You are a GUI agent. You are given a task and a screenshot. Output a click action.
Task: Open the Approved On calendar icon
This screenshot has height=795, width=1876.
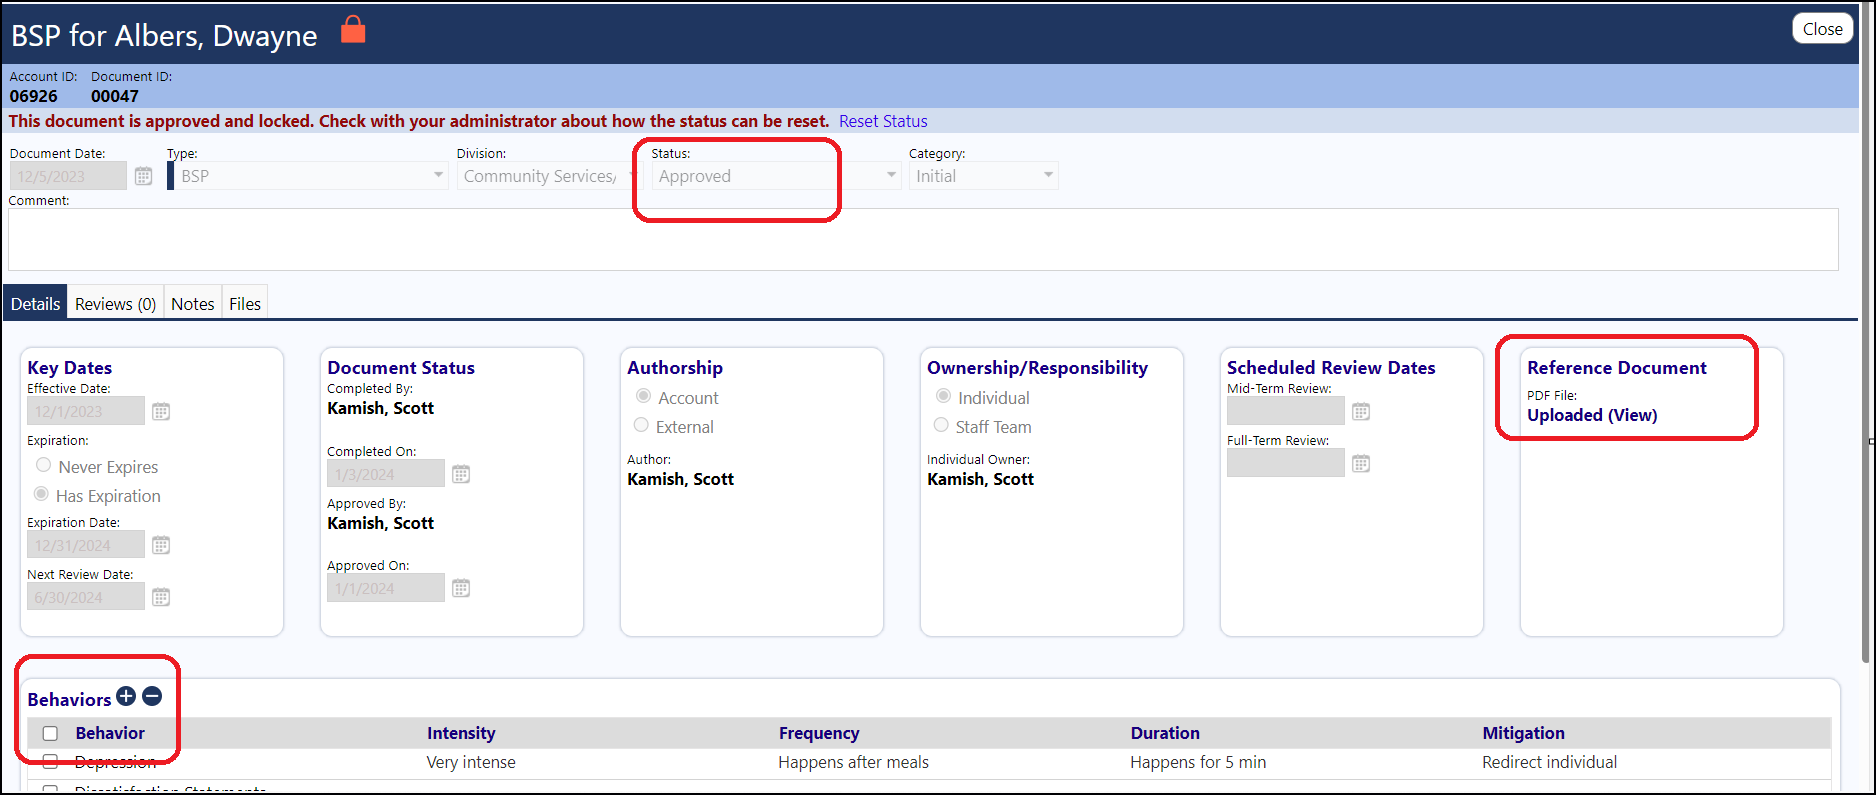pyautogui.click(x=461, y=588)
